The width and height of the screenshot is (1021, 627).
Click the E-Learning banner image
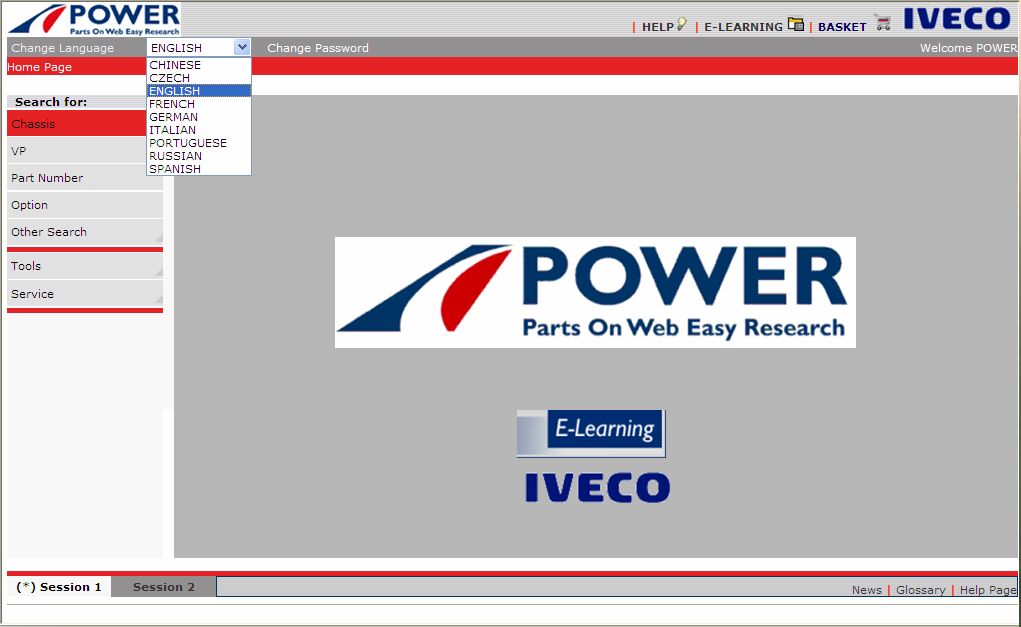591,433
